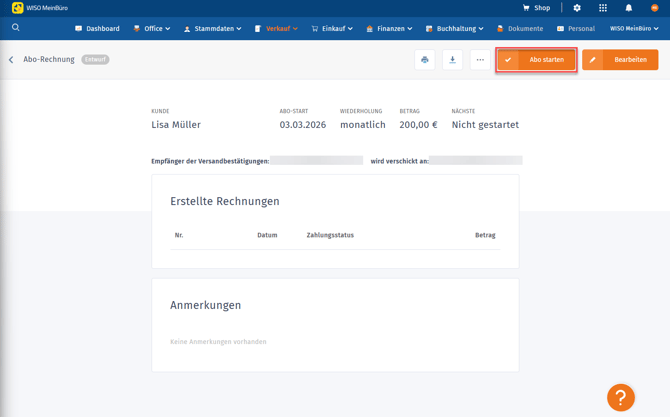Open the Personal menu item

576,29
